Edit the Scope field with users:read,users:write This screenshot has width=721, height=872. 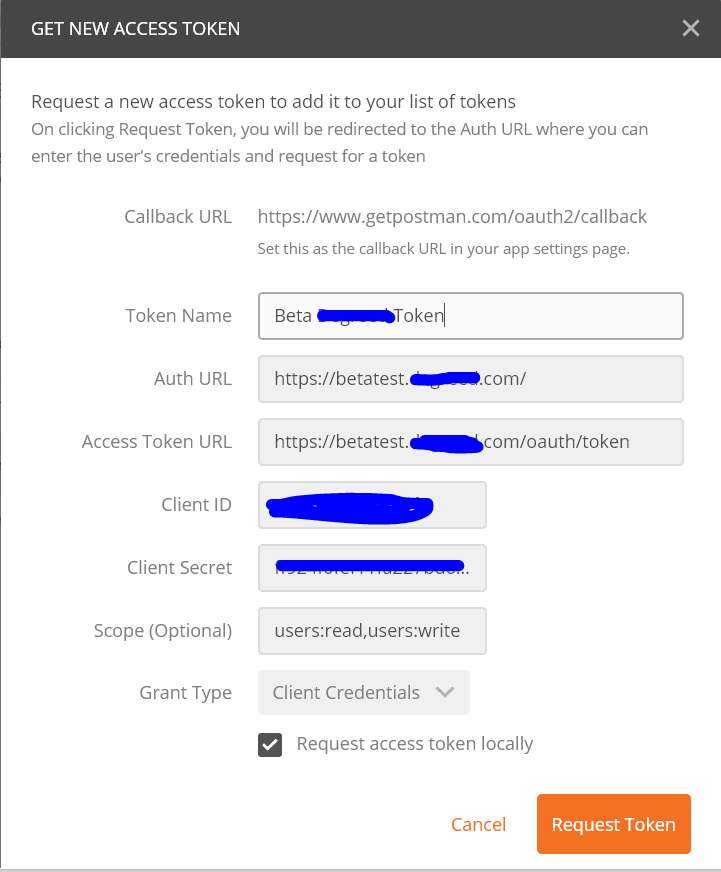[x=372, y=631]
